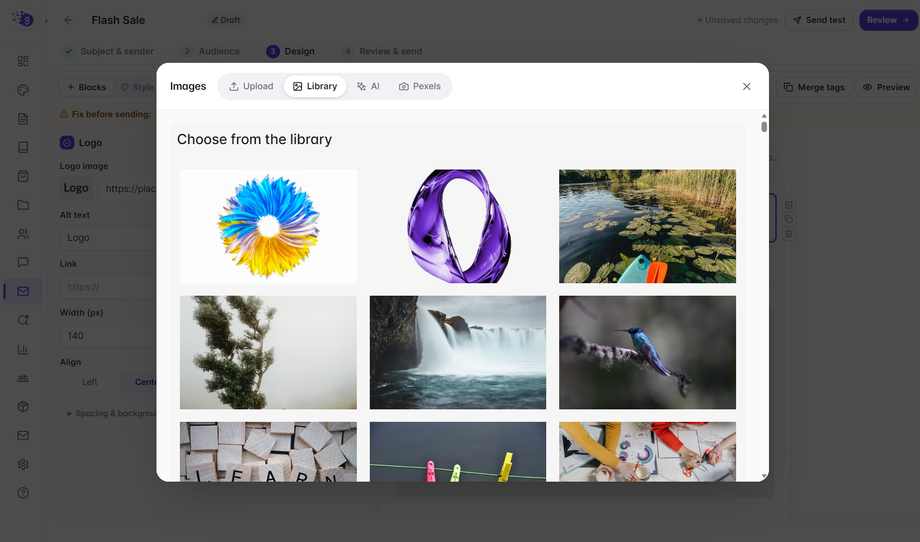Go to Subject & sender step
The image size is (920, 542).
coord(109,51)
